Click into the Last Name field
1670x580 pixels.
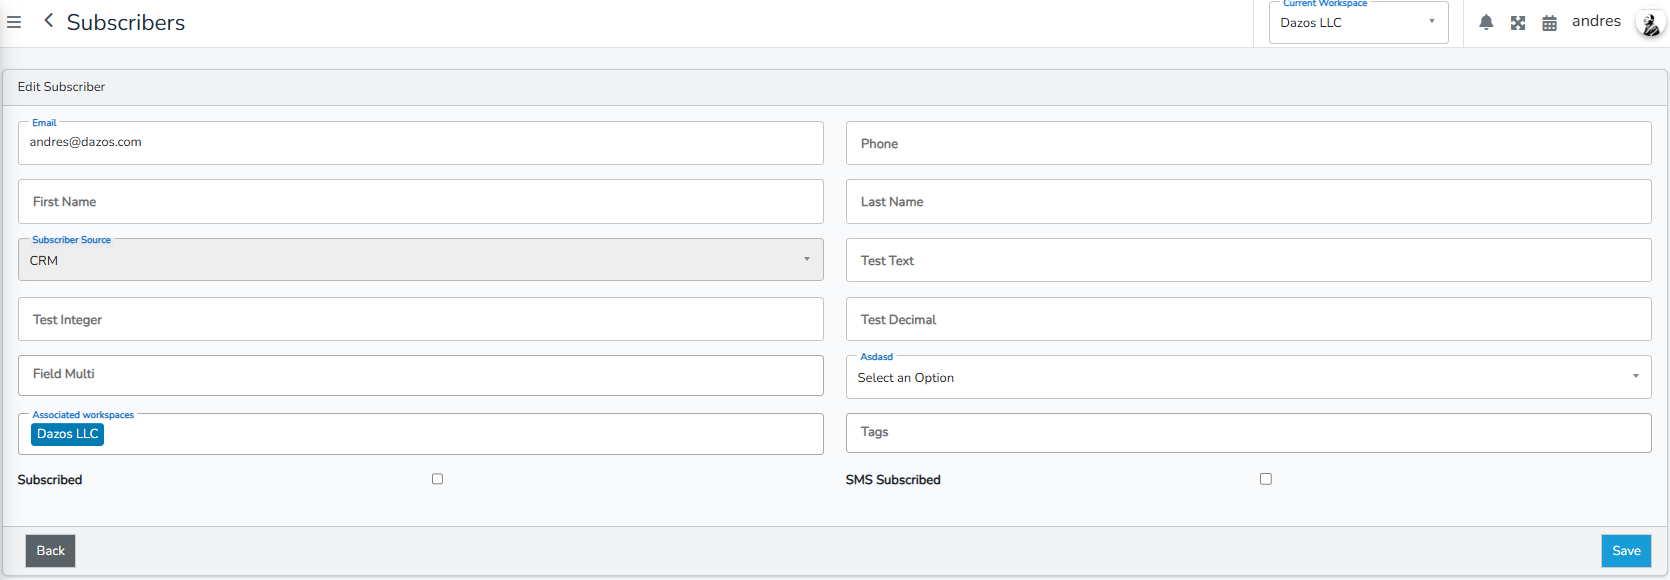1248,201
